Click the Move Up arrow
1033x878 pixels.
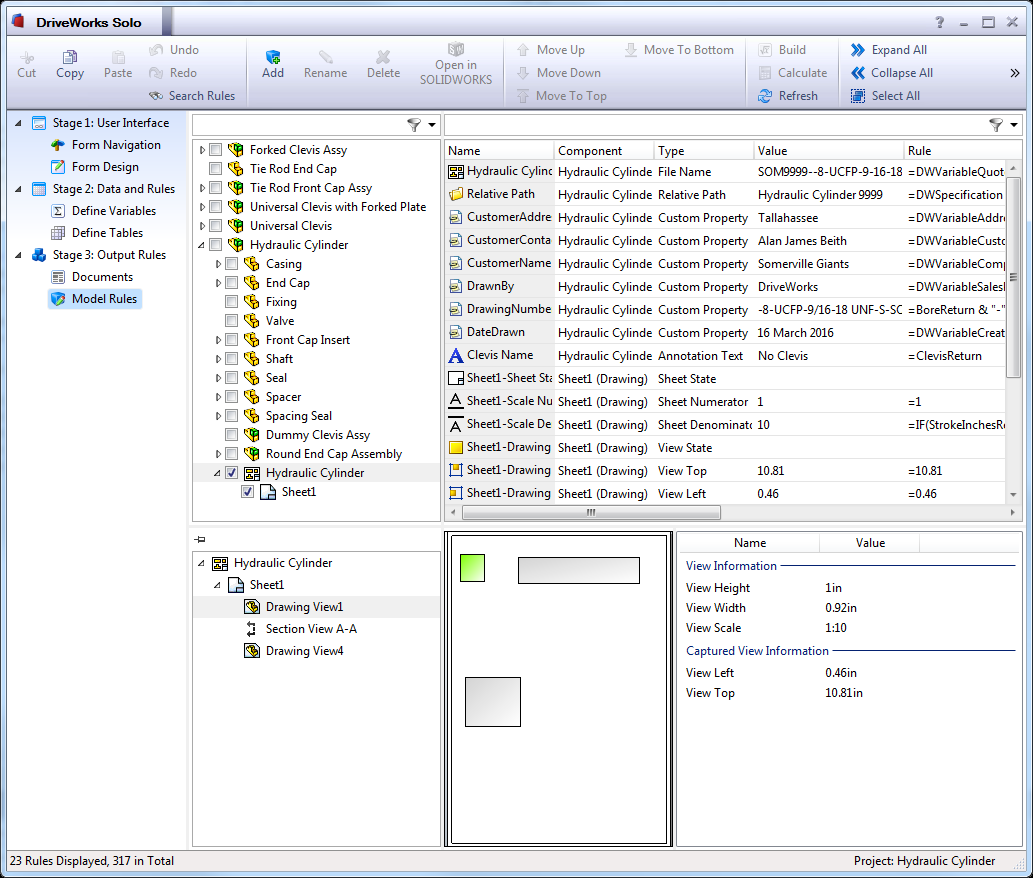click(523, 50)
